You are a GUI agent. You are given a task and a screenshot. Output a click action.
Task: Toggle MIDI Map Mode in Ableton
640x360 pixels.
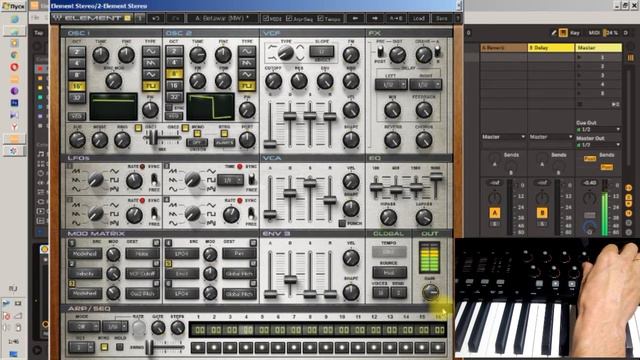[594, 33]
